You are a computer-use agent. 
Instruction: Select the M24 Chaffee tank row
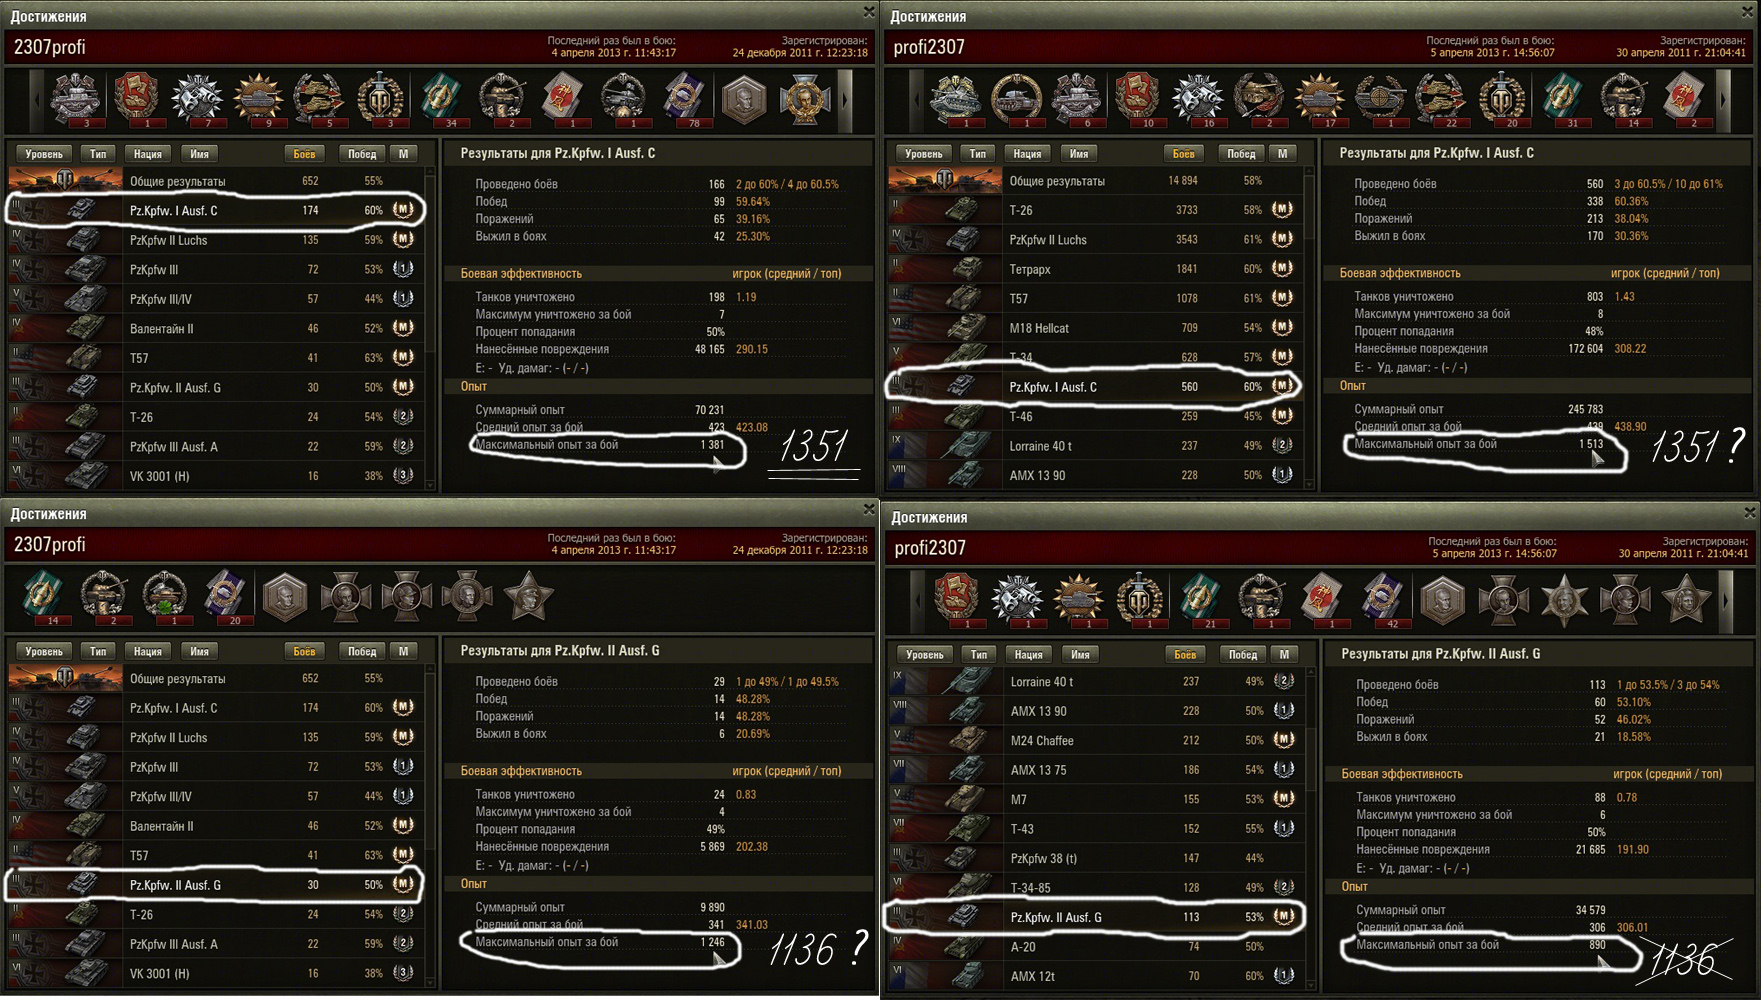point(1095,741)
